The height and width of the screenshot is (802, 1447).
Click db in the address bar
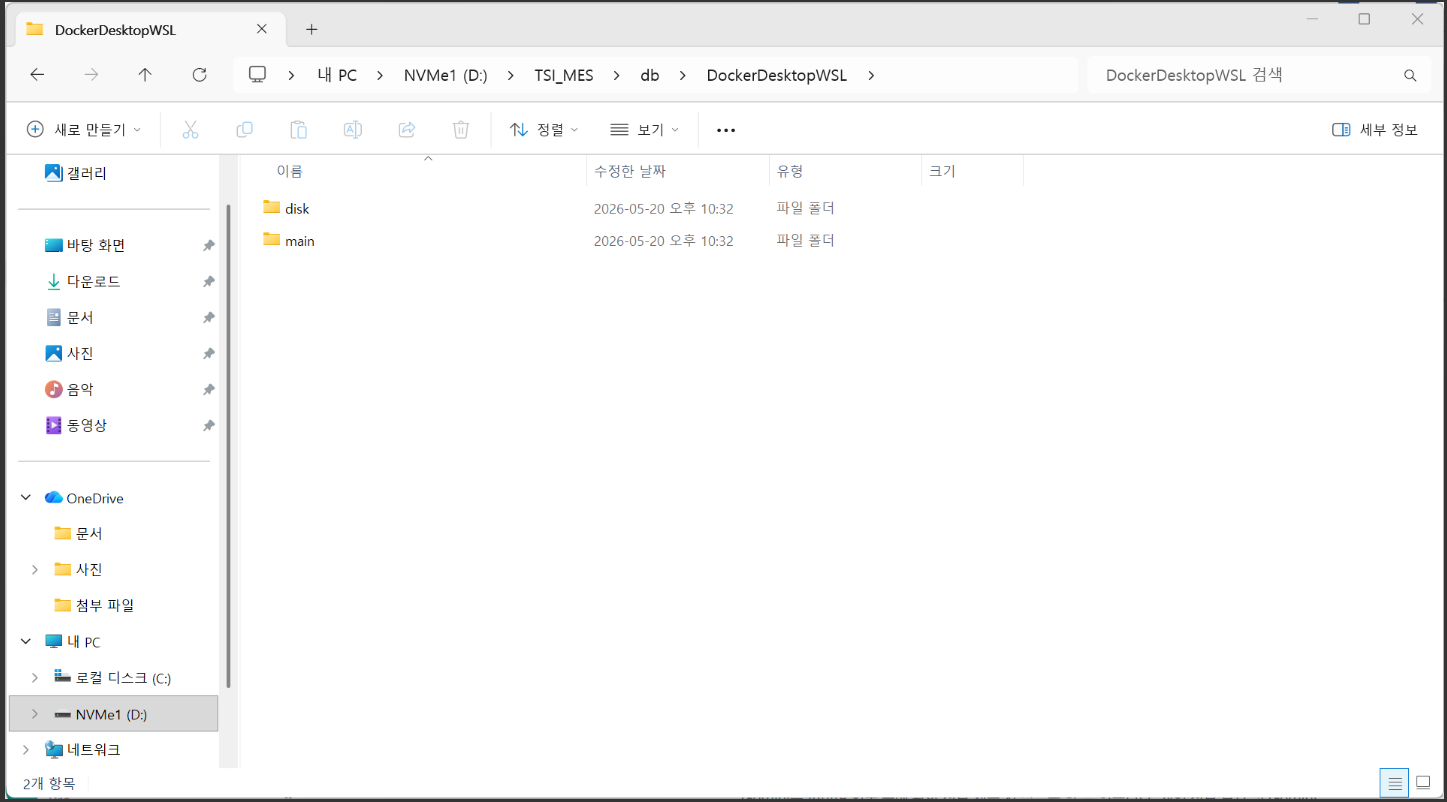pyautogui.click(x=650, y=75)
